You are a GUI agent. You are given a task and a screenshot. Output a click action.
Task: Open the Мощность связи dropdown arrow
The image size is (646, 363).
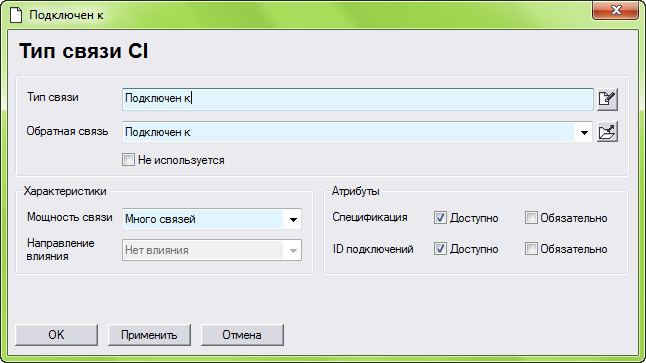(x=293, y=219)
